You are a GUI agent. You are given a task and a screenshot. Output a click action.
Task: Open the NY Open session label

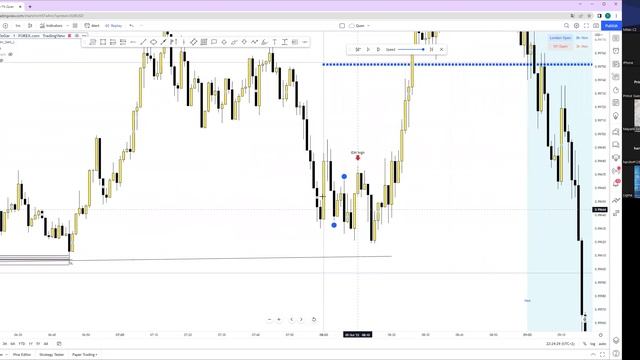pyautogui.click(x=560, y=47)
